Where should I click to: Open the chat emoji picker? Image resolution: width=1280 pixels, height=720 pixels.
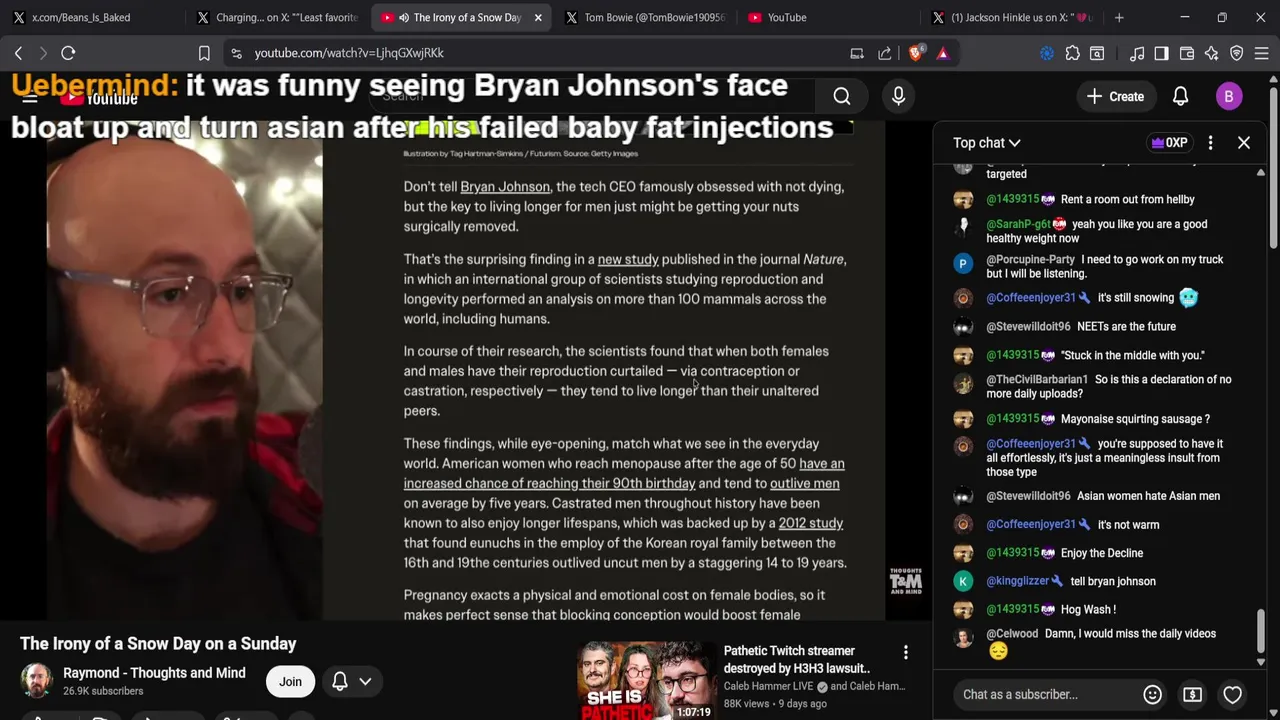(1152, 694)
